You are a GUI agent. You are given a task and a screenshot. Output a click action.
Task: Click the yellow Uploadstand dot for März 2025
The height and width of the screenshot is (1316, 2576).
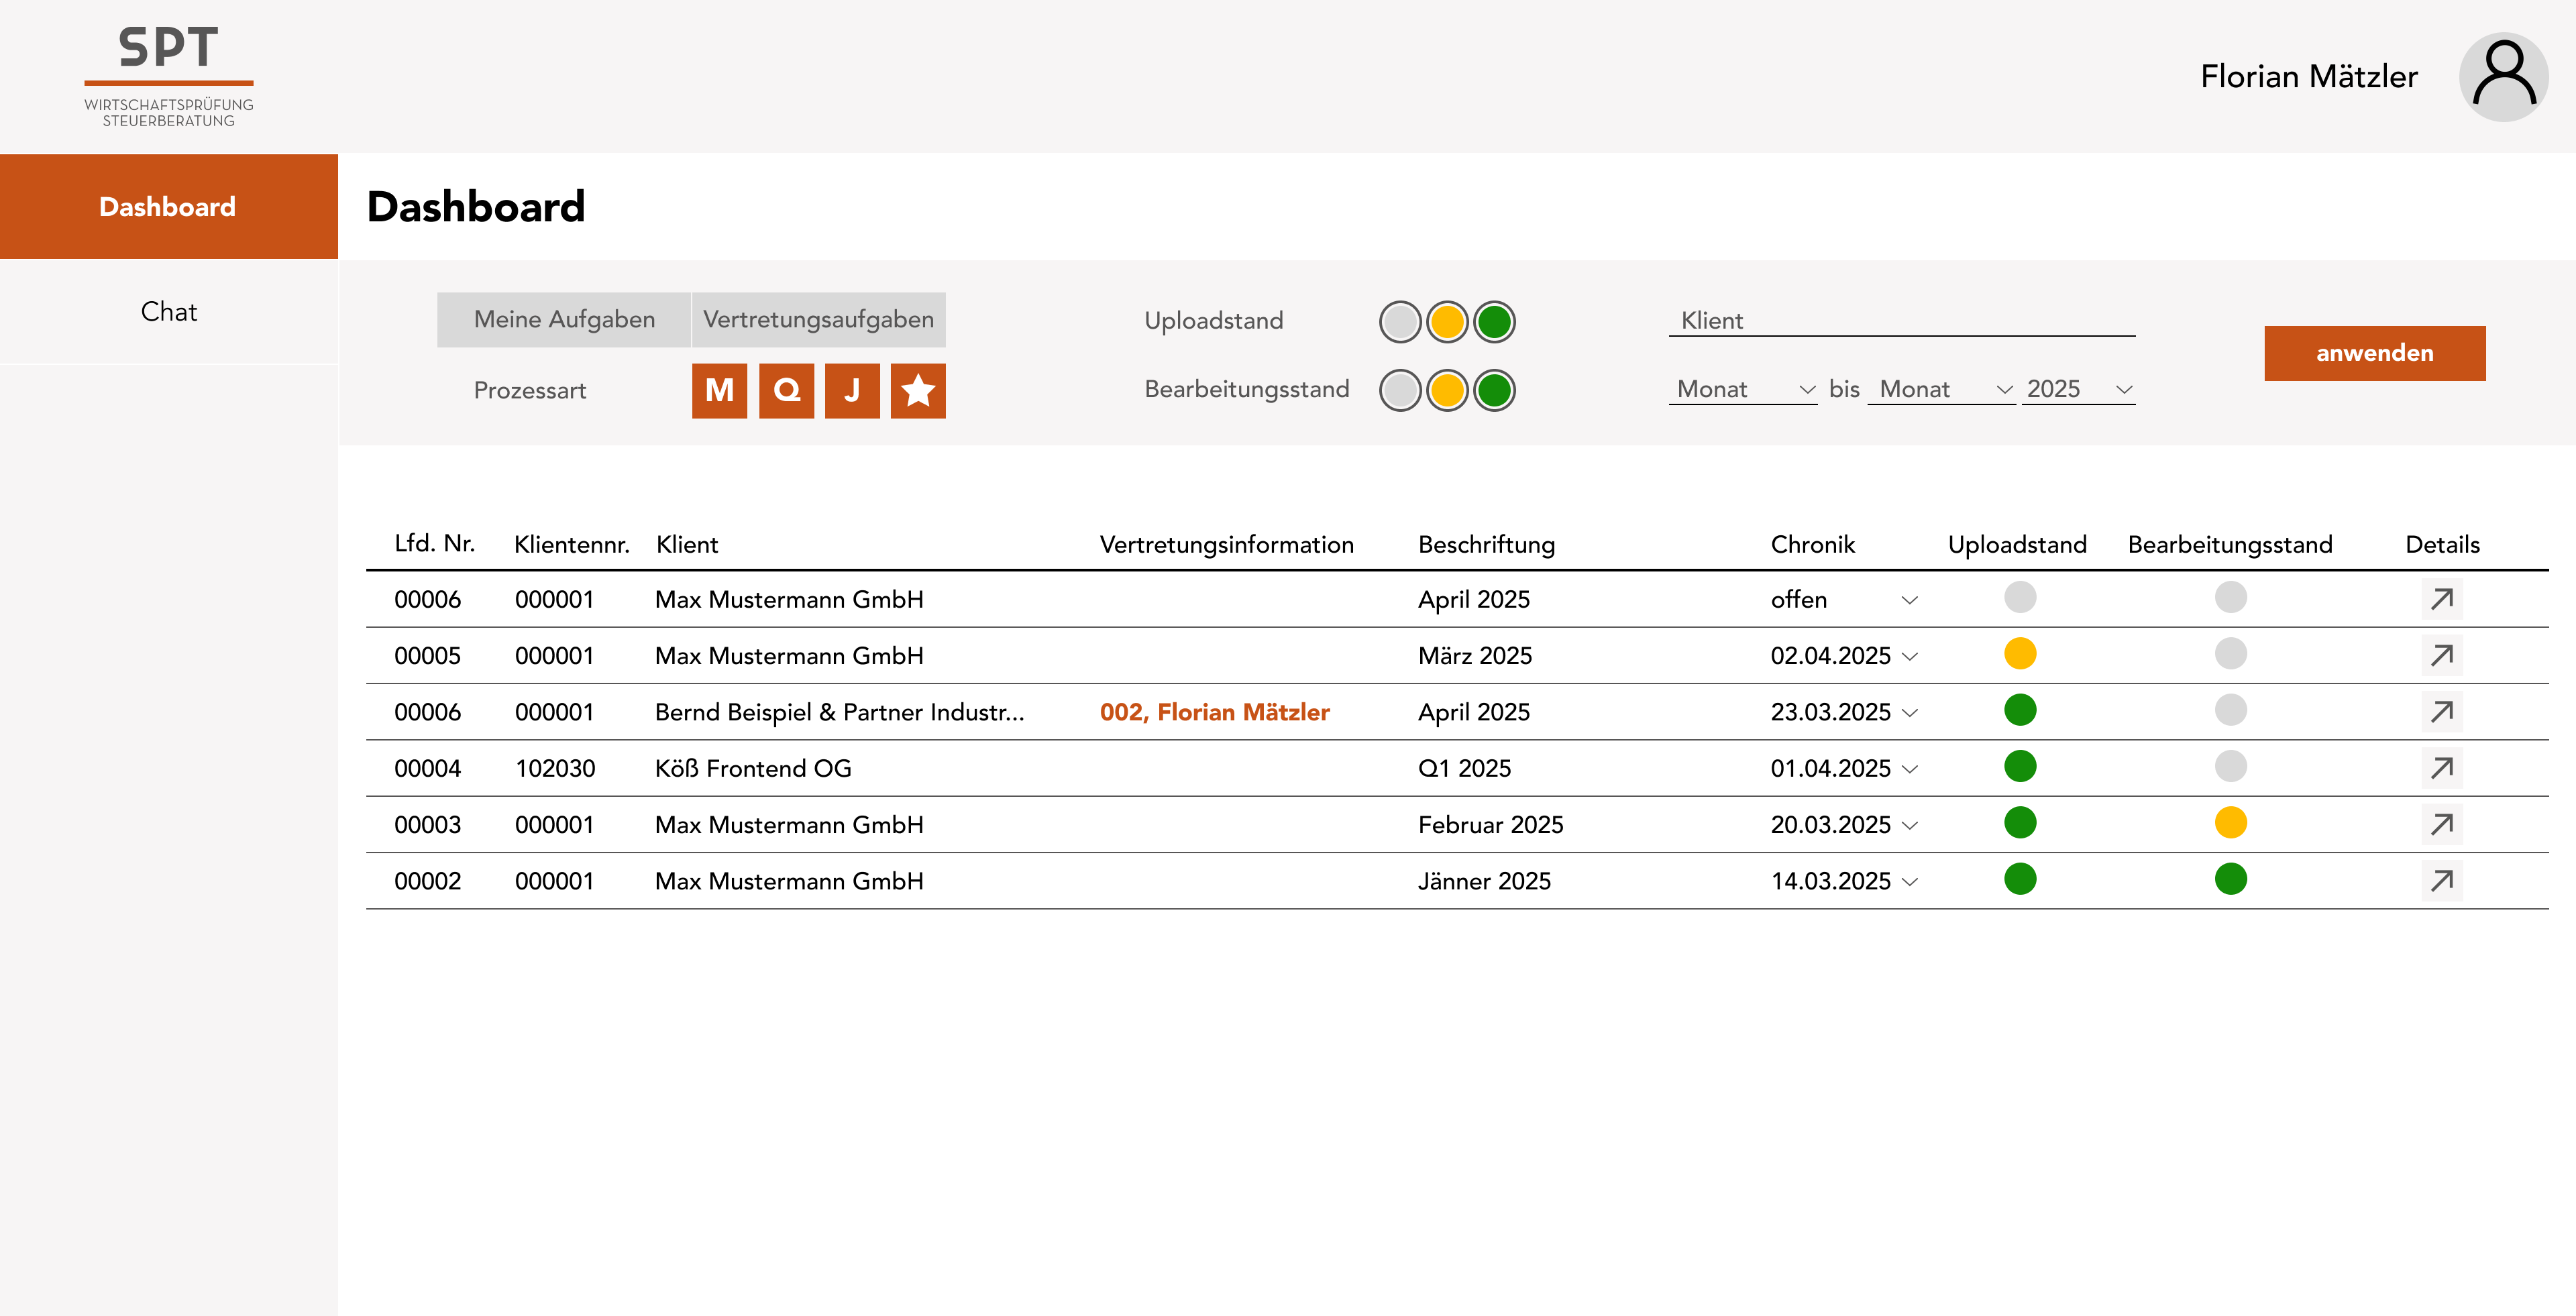click(x=2021, y=655)
